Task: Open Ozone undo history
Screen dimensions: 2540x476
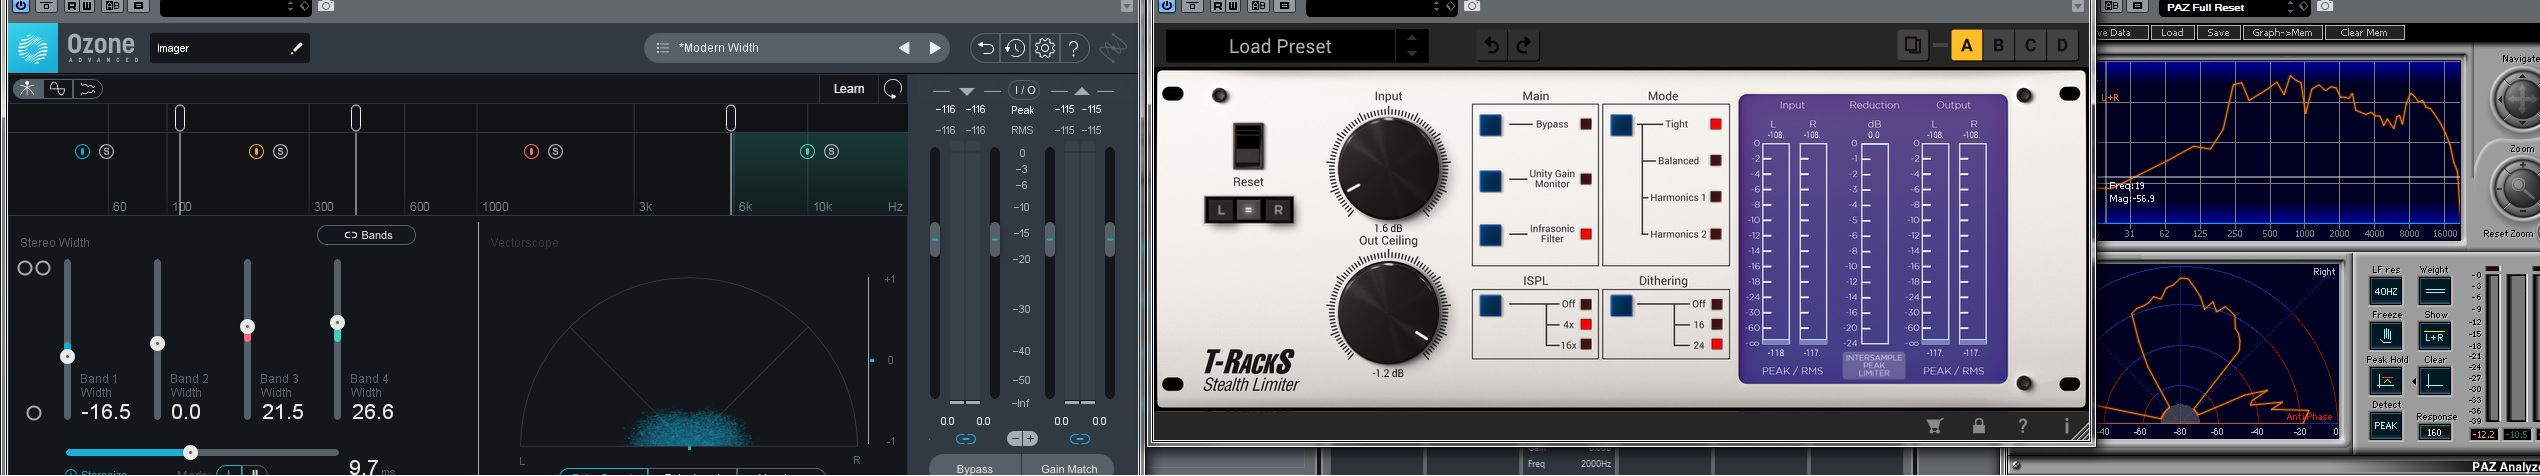Action: [x=1014, y=48]
